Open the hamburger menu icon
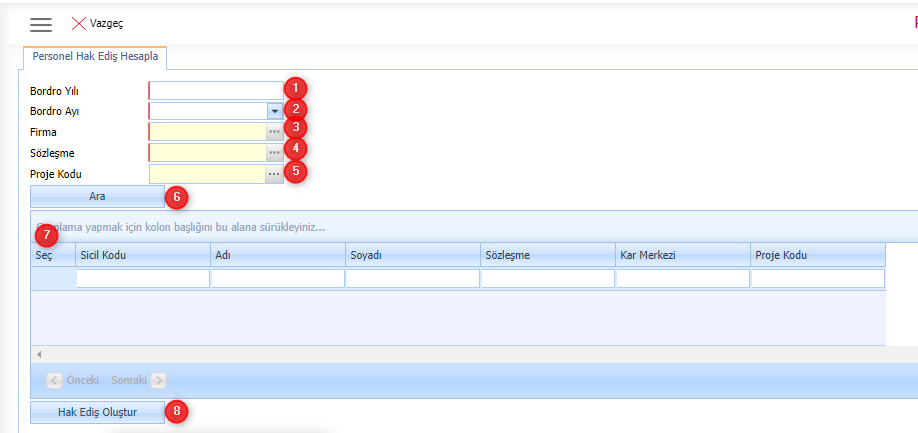Screen dimensions: 918x433 click(x=41, y=24)
